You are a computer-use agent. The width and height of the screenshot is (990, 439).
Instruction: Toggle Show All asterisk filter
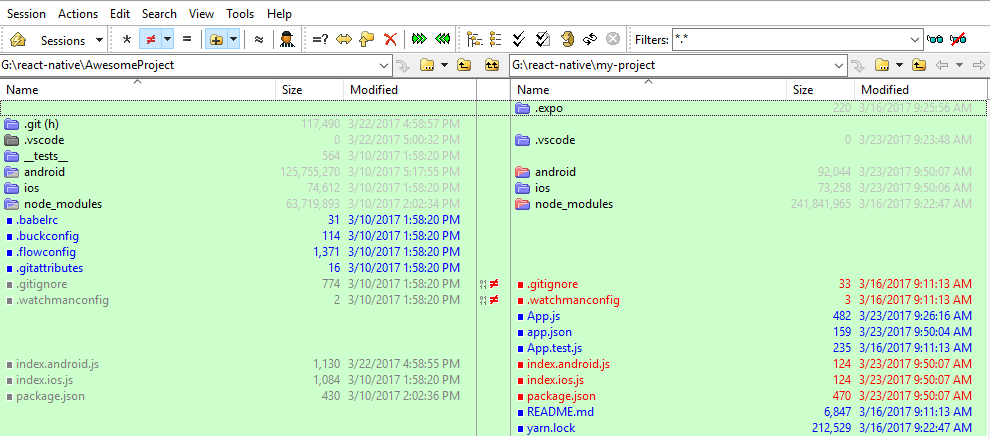(x=126, y=40)
